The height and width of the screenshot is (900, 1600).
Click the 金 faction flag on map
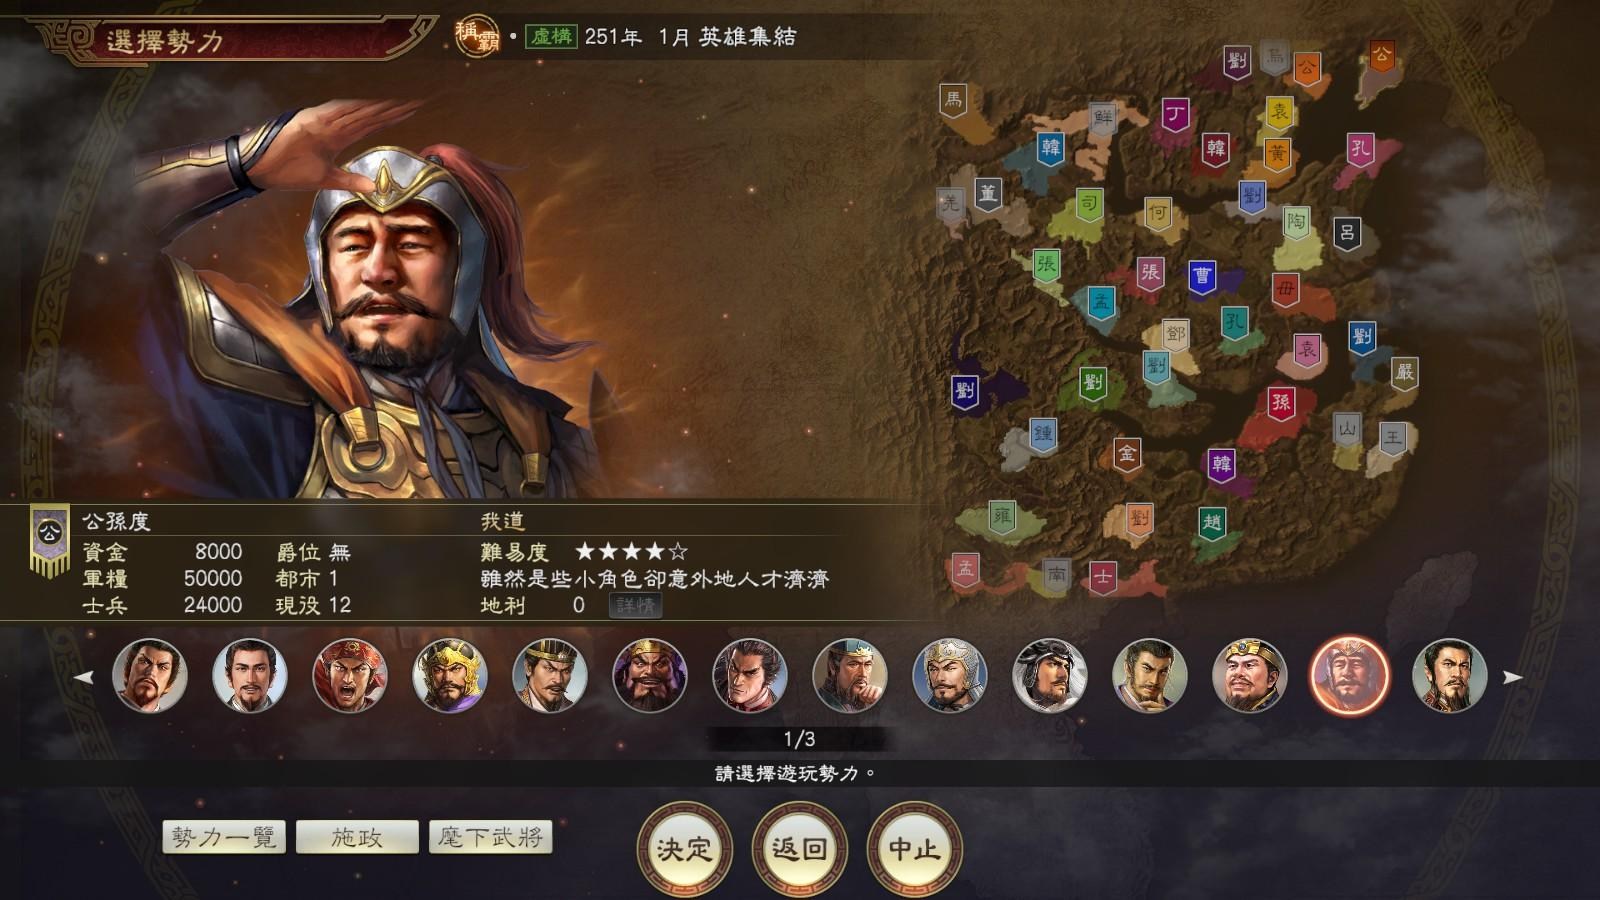1127,455
